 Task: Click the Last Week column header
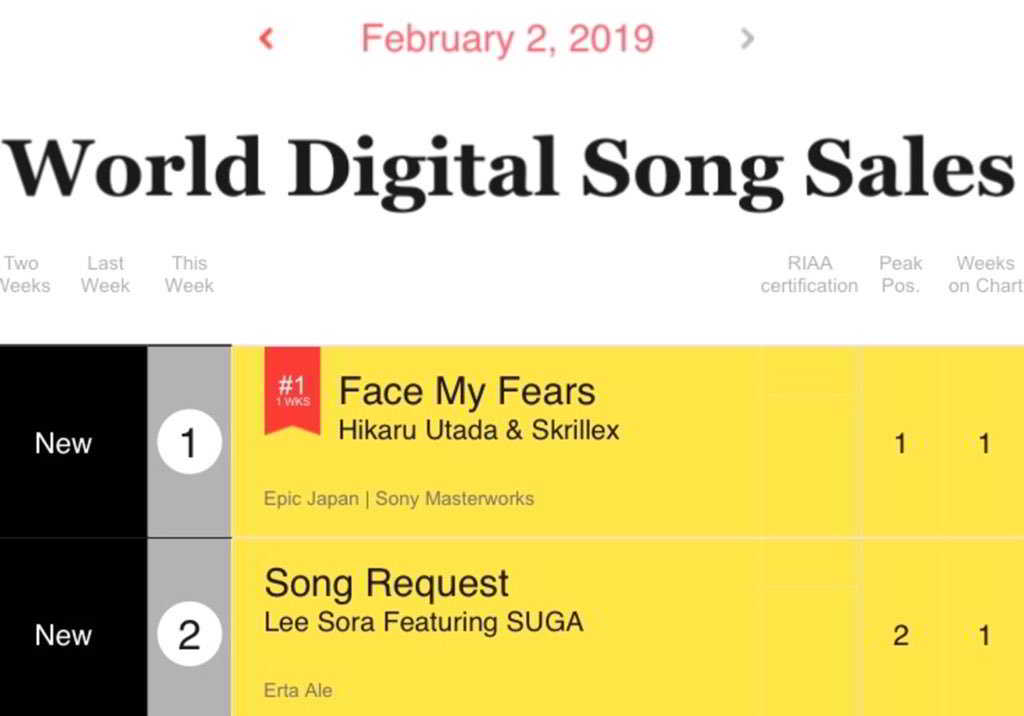[x=105, y=274]
